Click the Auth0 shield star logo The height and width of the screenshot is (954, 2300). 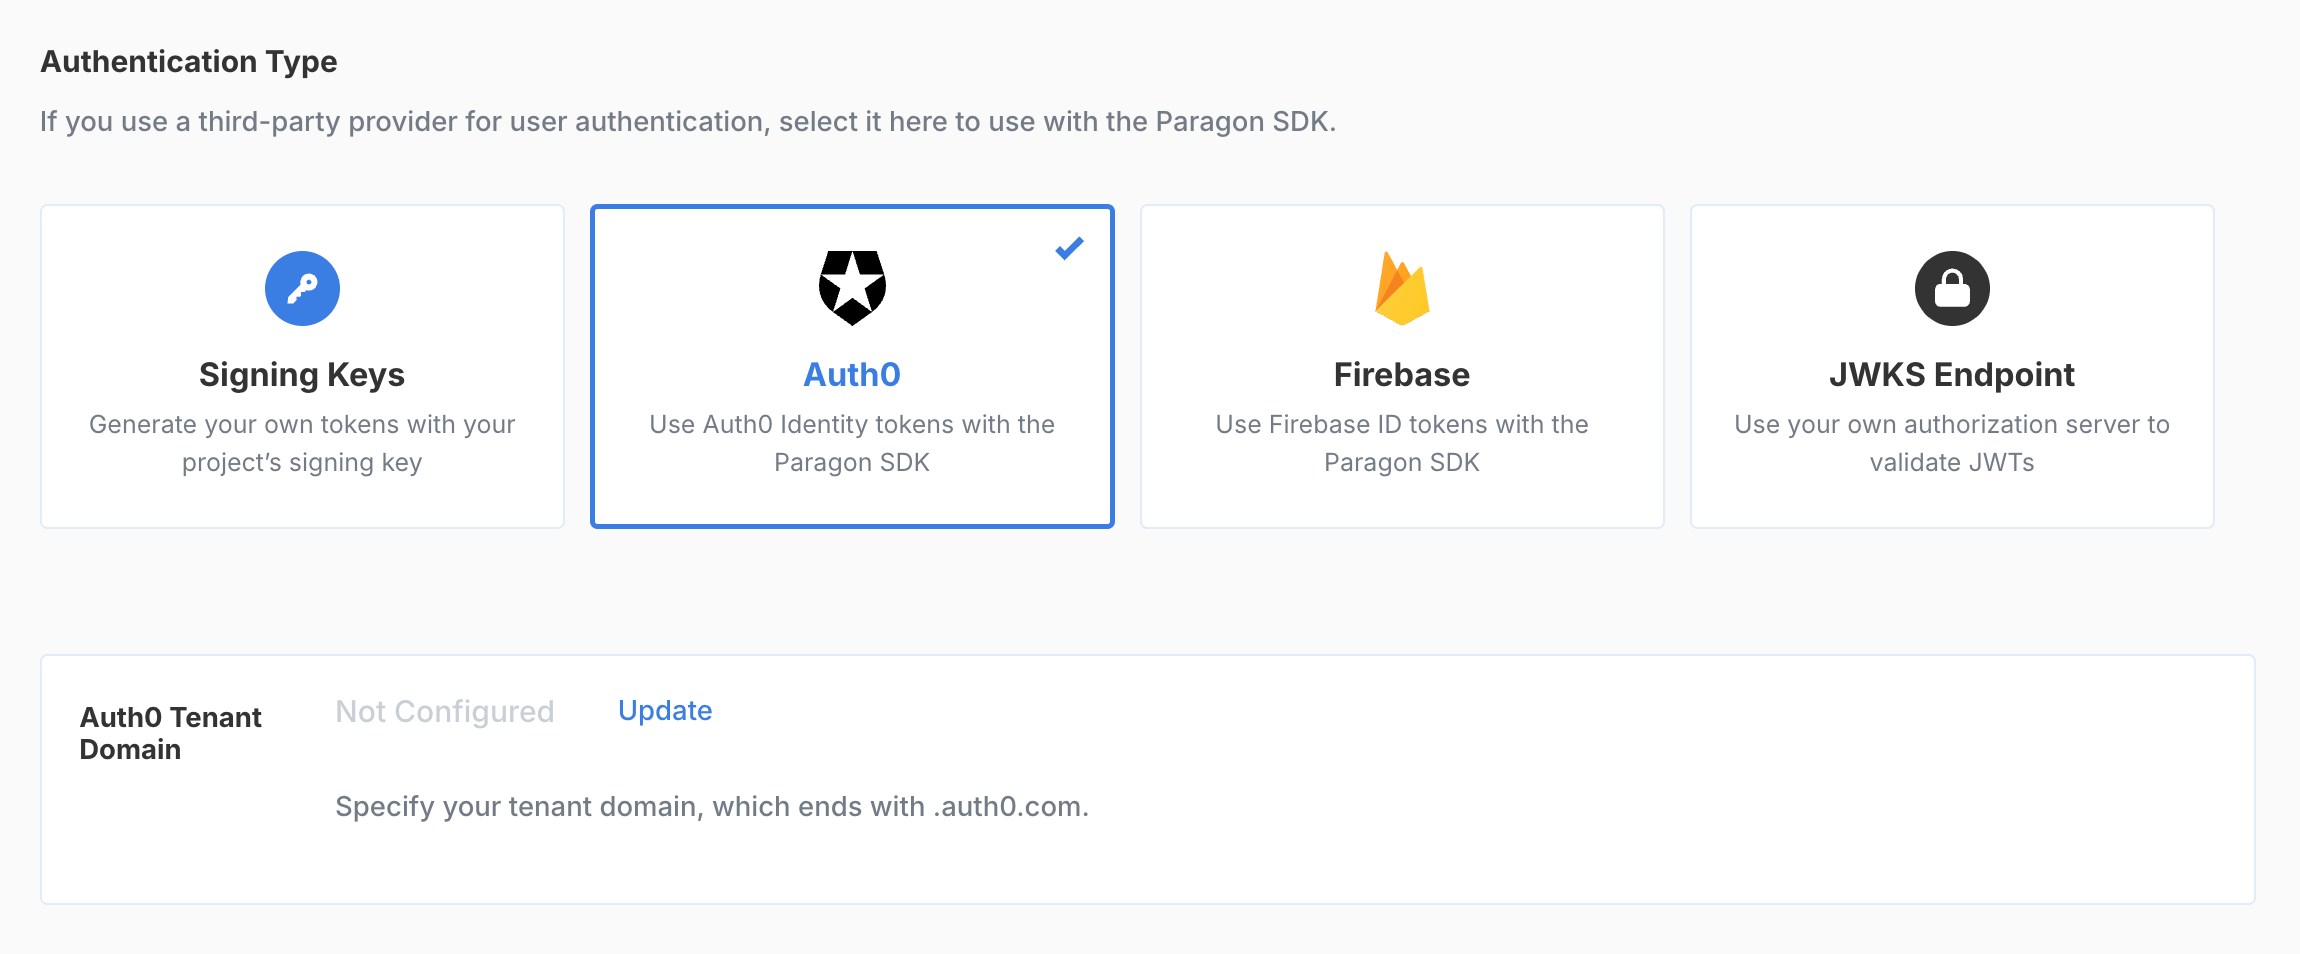click(x=852, y=288)
